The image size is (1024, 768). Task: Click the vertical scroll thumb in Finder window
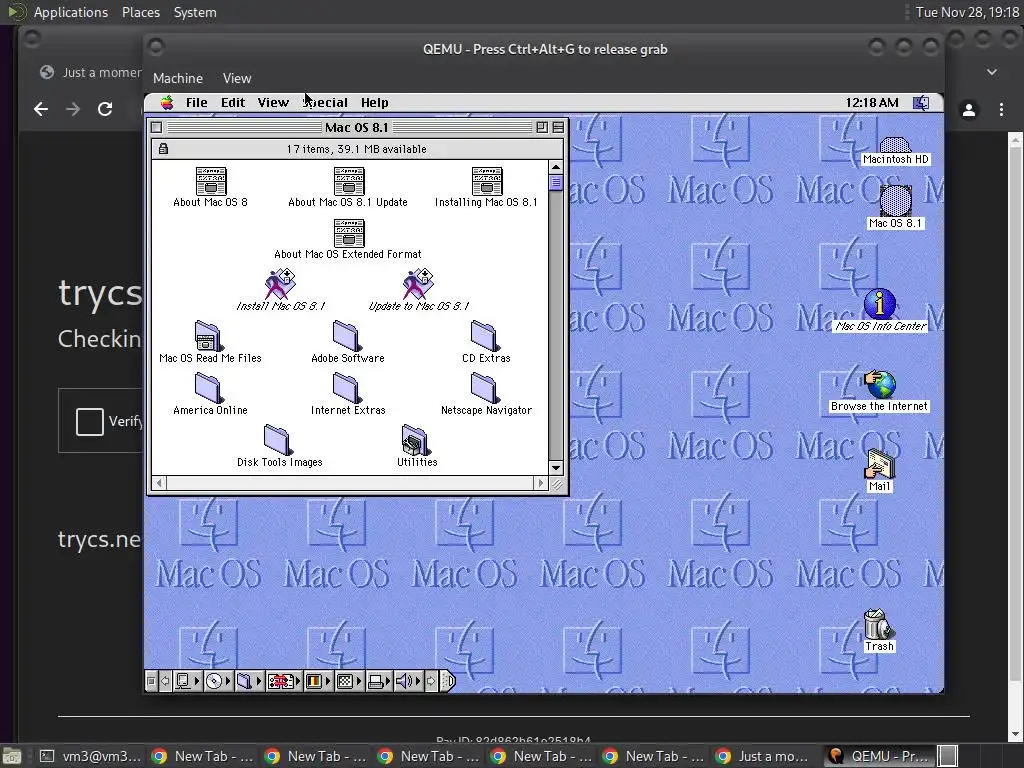coord(556,182)
